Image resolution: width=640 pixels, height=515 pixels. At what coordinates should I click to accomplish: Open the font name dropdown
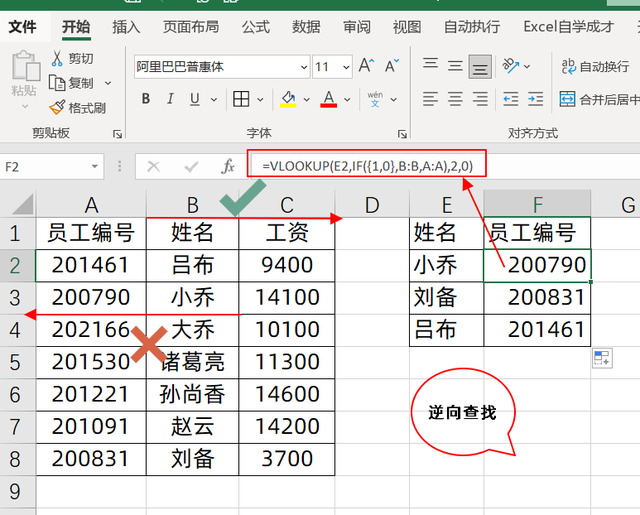point(304,67)
